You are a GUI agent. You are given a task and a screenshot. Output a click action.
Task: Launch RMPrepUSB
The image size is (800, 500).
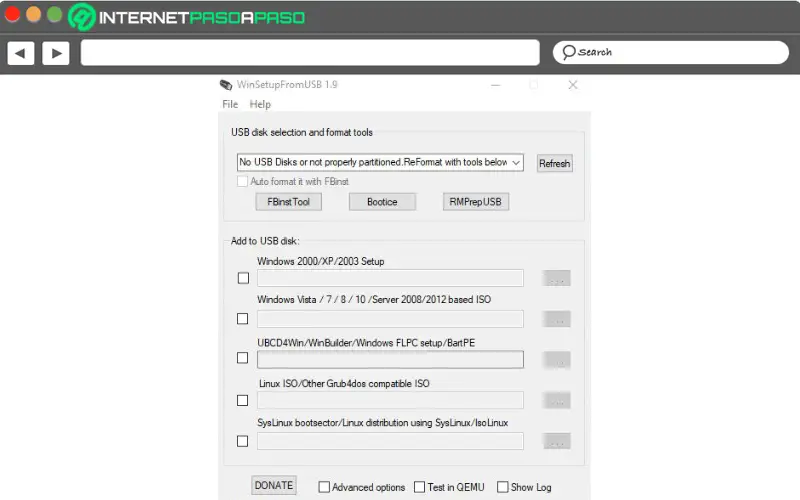(476, 202)
